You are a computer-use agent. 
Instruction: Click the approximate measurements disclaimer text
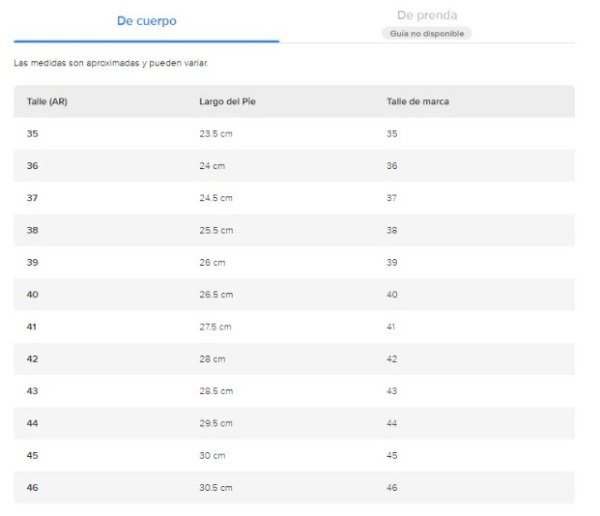[111, 63]
